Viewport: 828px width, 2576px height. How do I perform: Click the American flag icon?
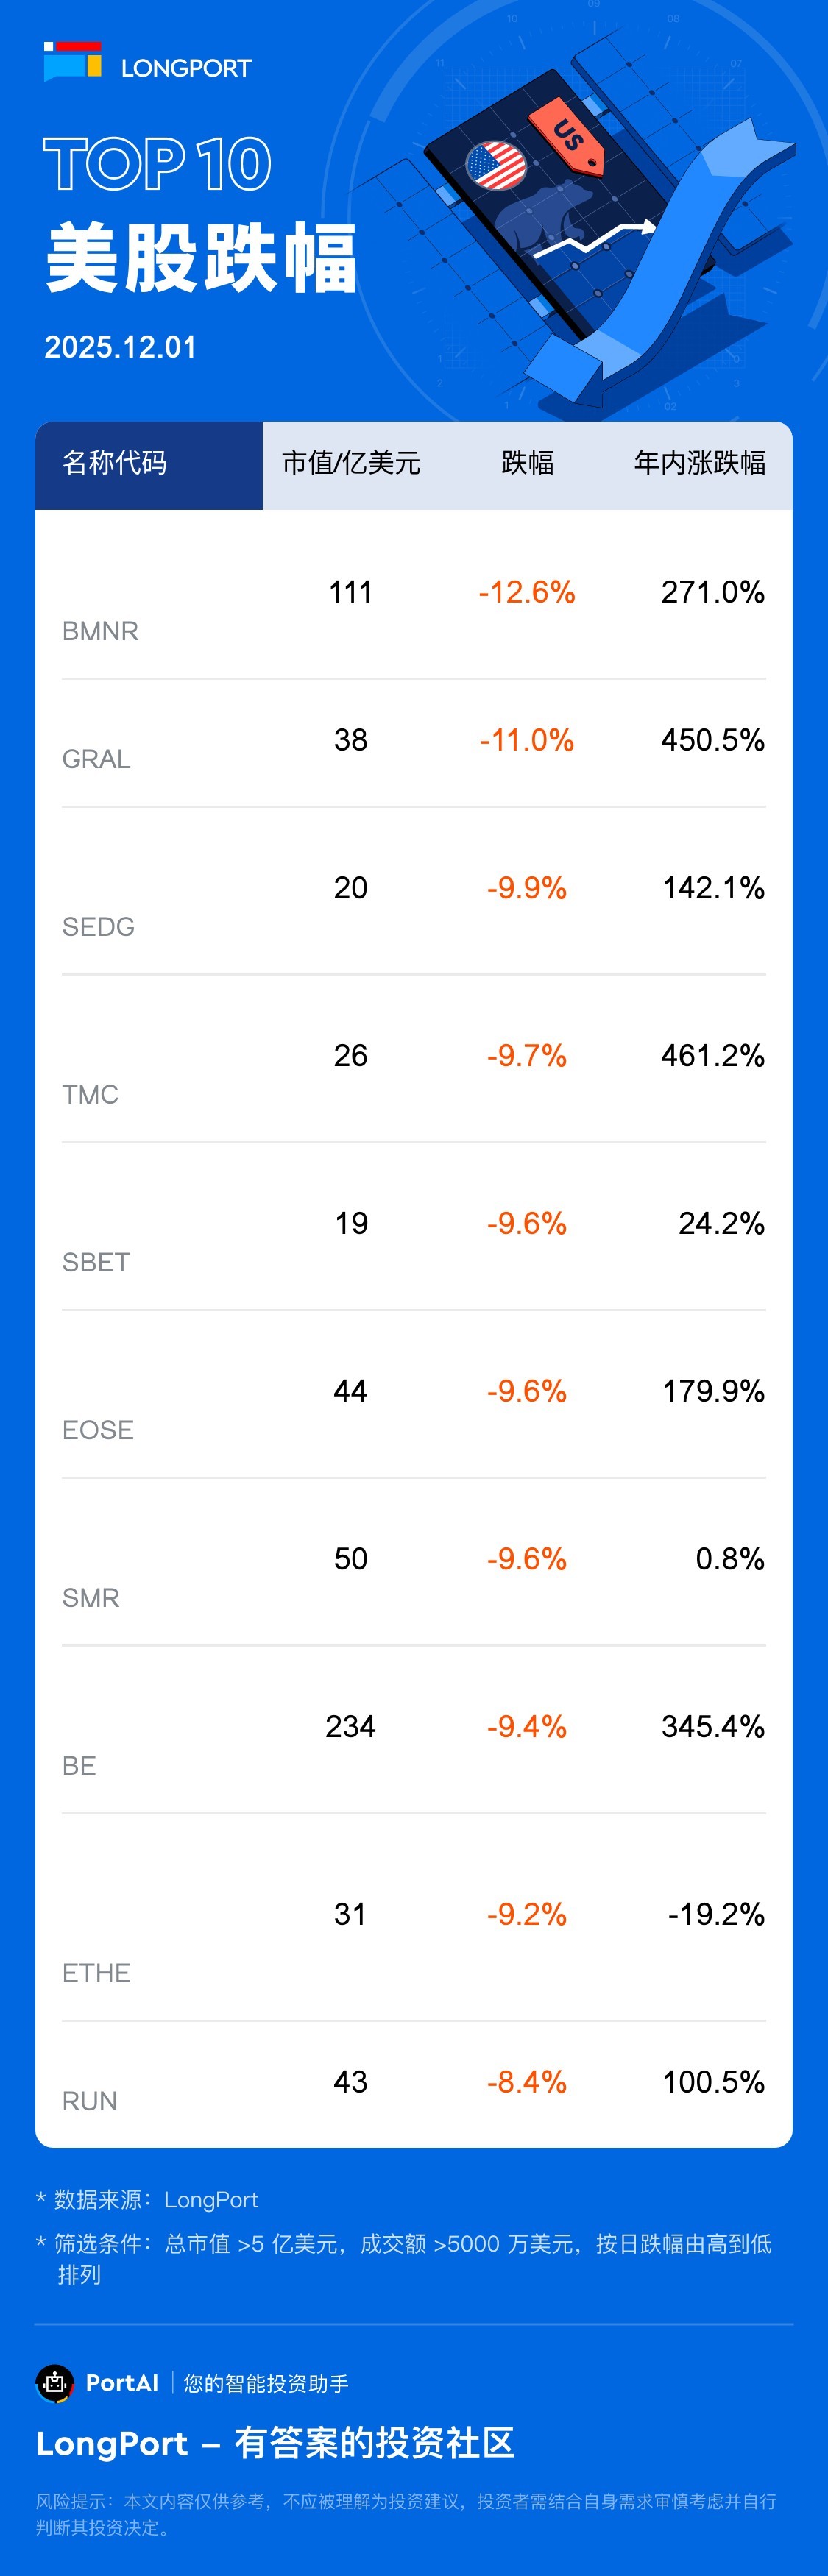(x=496, y=165)
